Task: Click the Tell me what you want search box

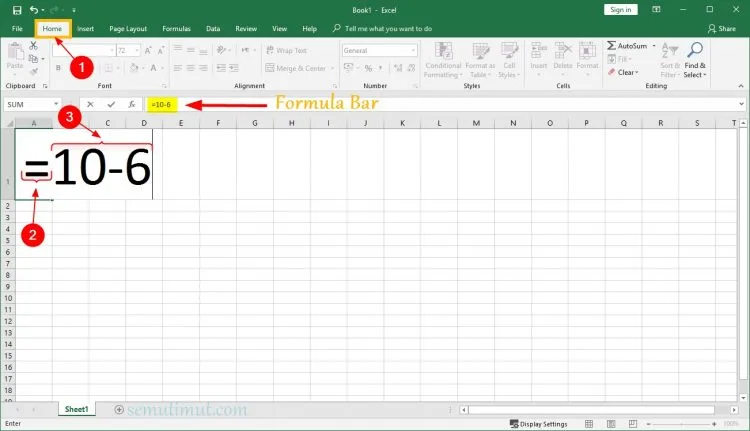Action: coord(383,29)
